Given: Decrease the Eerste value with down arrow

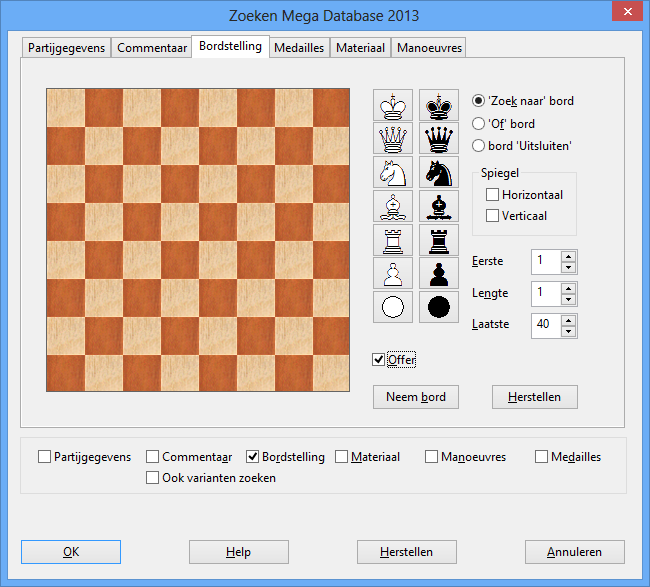Looking at the screenshot, I should [569, 267].
